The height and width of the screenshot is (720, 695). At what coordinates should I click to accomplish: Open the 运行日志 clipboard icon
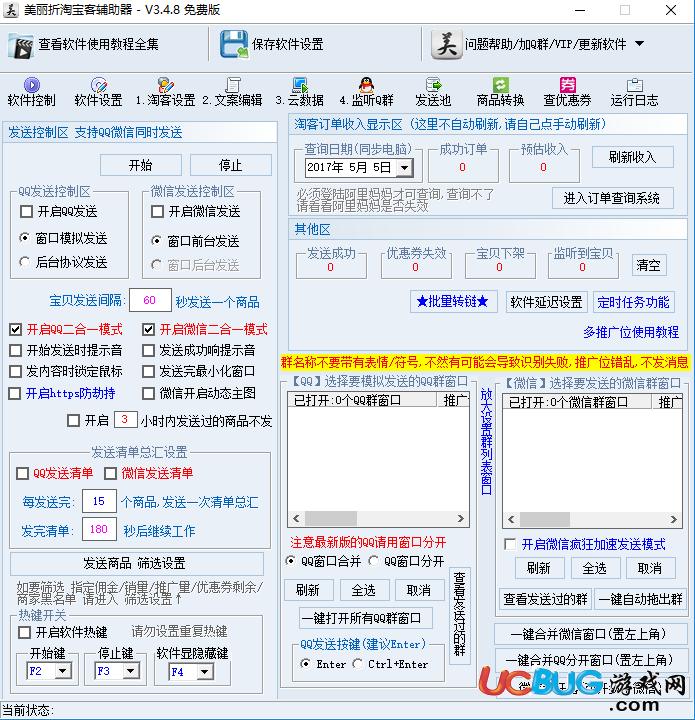click(x=634, y=85)
